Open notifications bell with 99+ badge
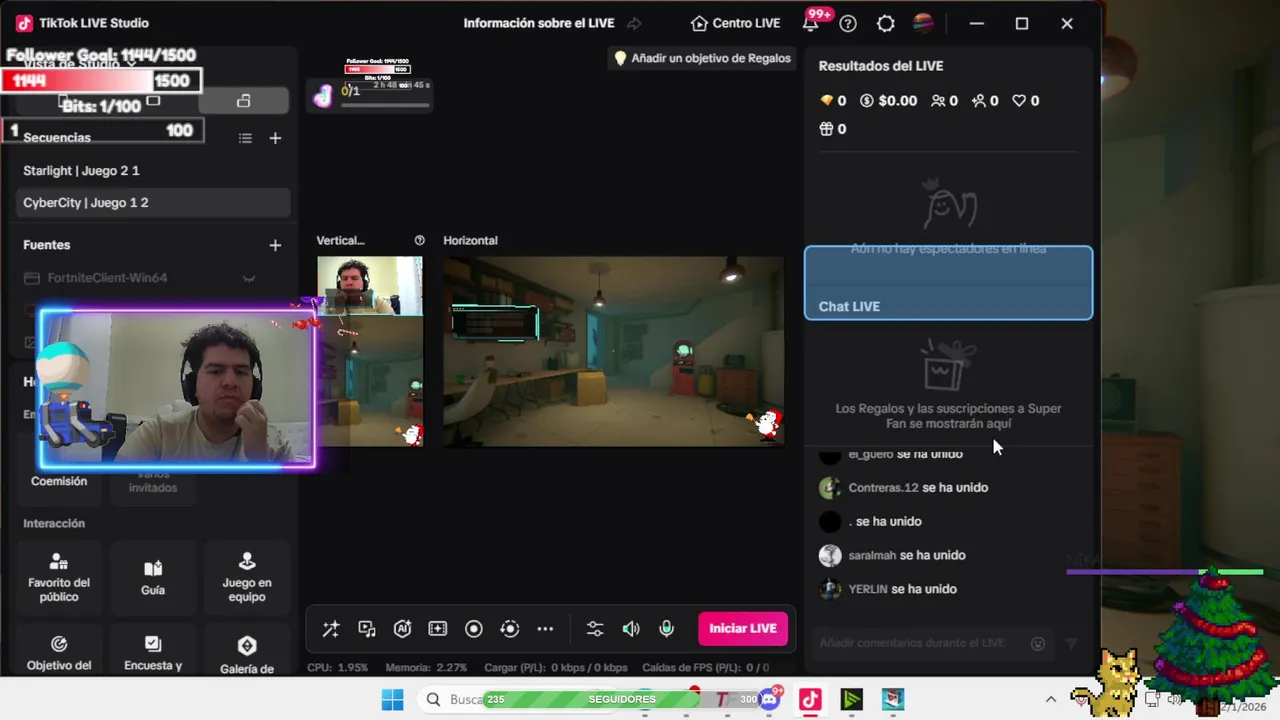Screen dimensions: 1280x720 click(812, 23)
